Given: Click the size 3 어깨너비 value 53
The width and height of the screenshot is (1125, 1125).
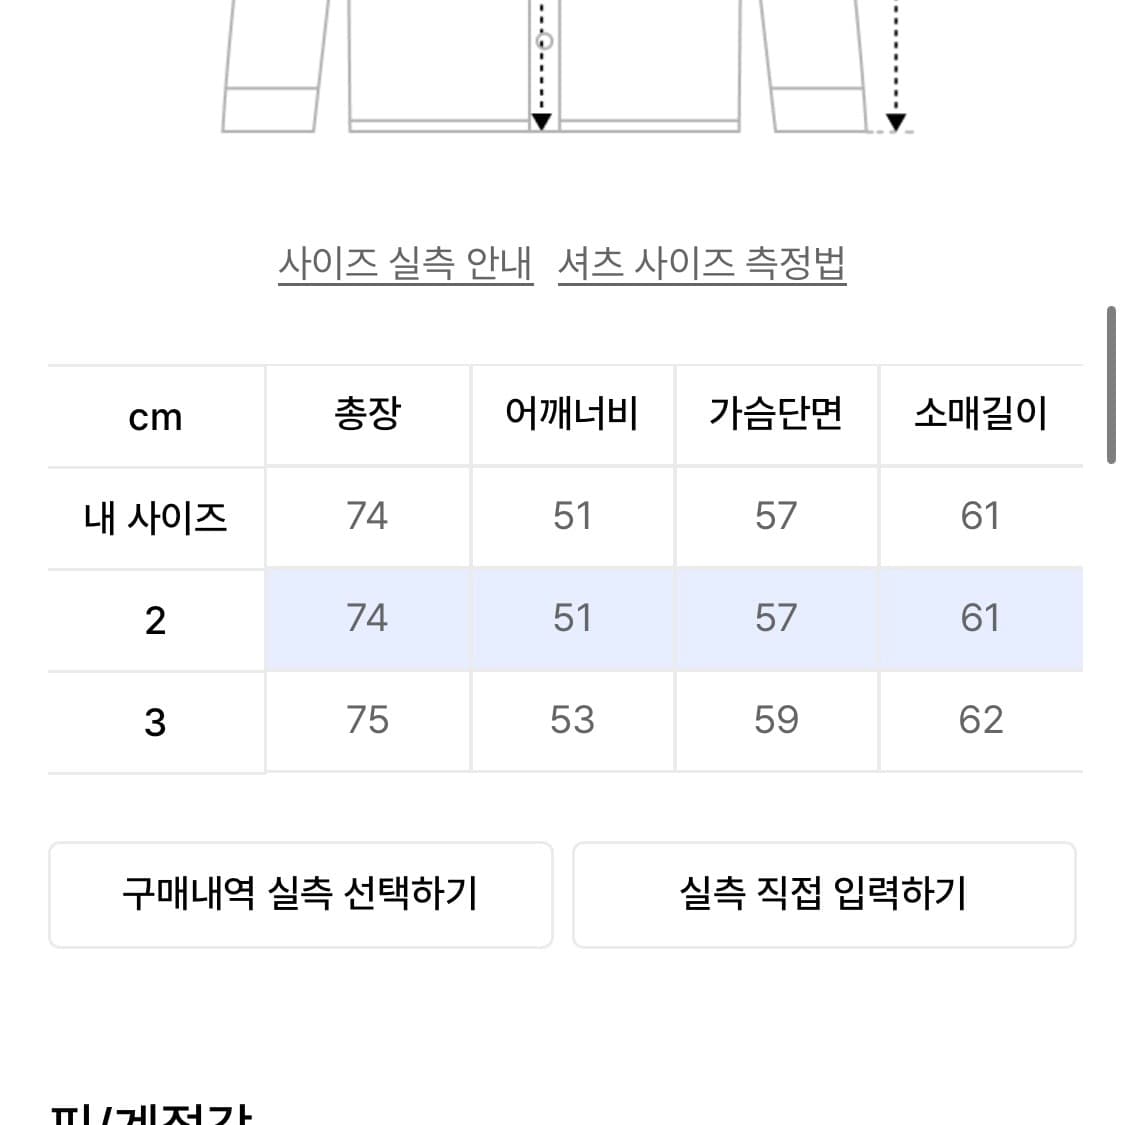Looking at the screenshot, I should pyautogui.click(x=572, y=720).
